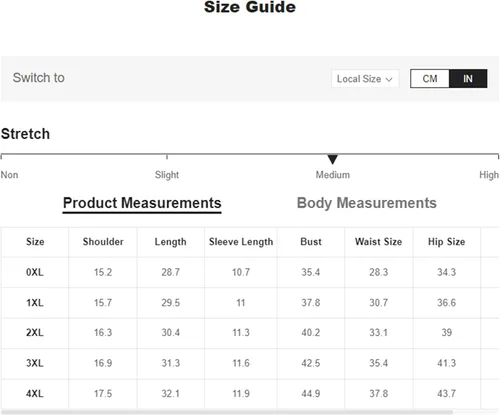This screenshot has width=500, height=415.
Task: Click the 3XL shoulder value 16.9
Action: tap(103, 363)
